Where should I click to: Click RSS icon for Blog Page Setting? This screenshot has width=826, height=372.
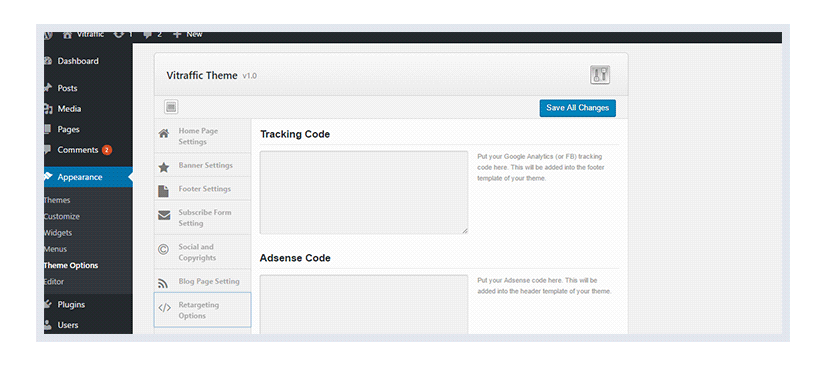(163, 283)
